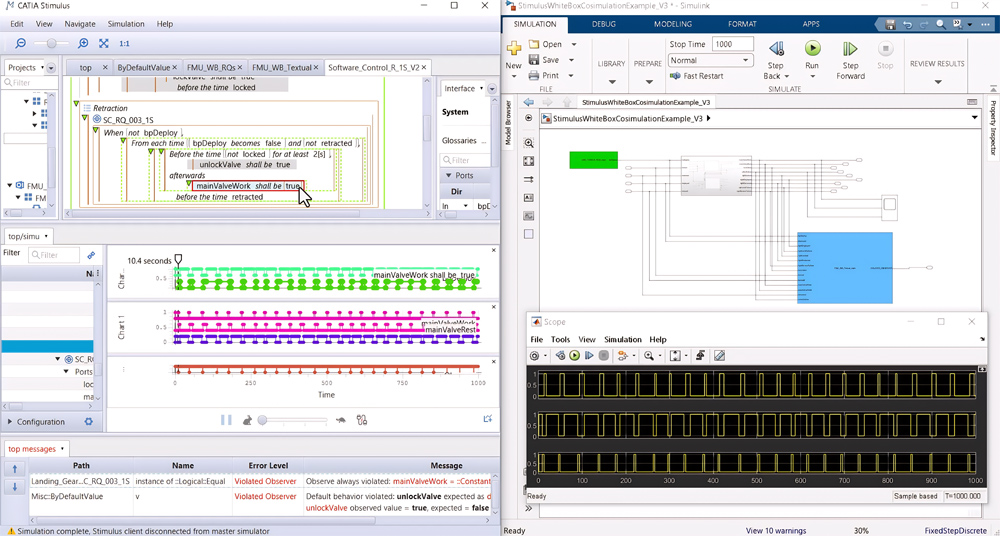Screen dimensions: 1000x536
Task: Click the Stop Time input field
Action: click(x=733, y=44)
